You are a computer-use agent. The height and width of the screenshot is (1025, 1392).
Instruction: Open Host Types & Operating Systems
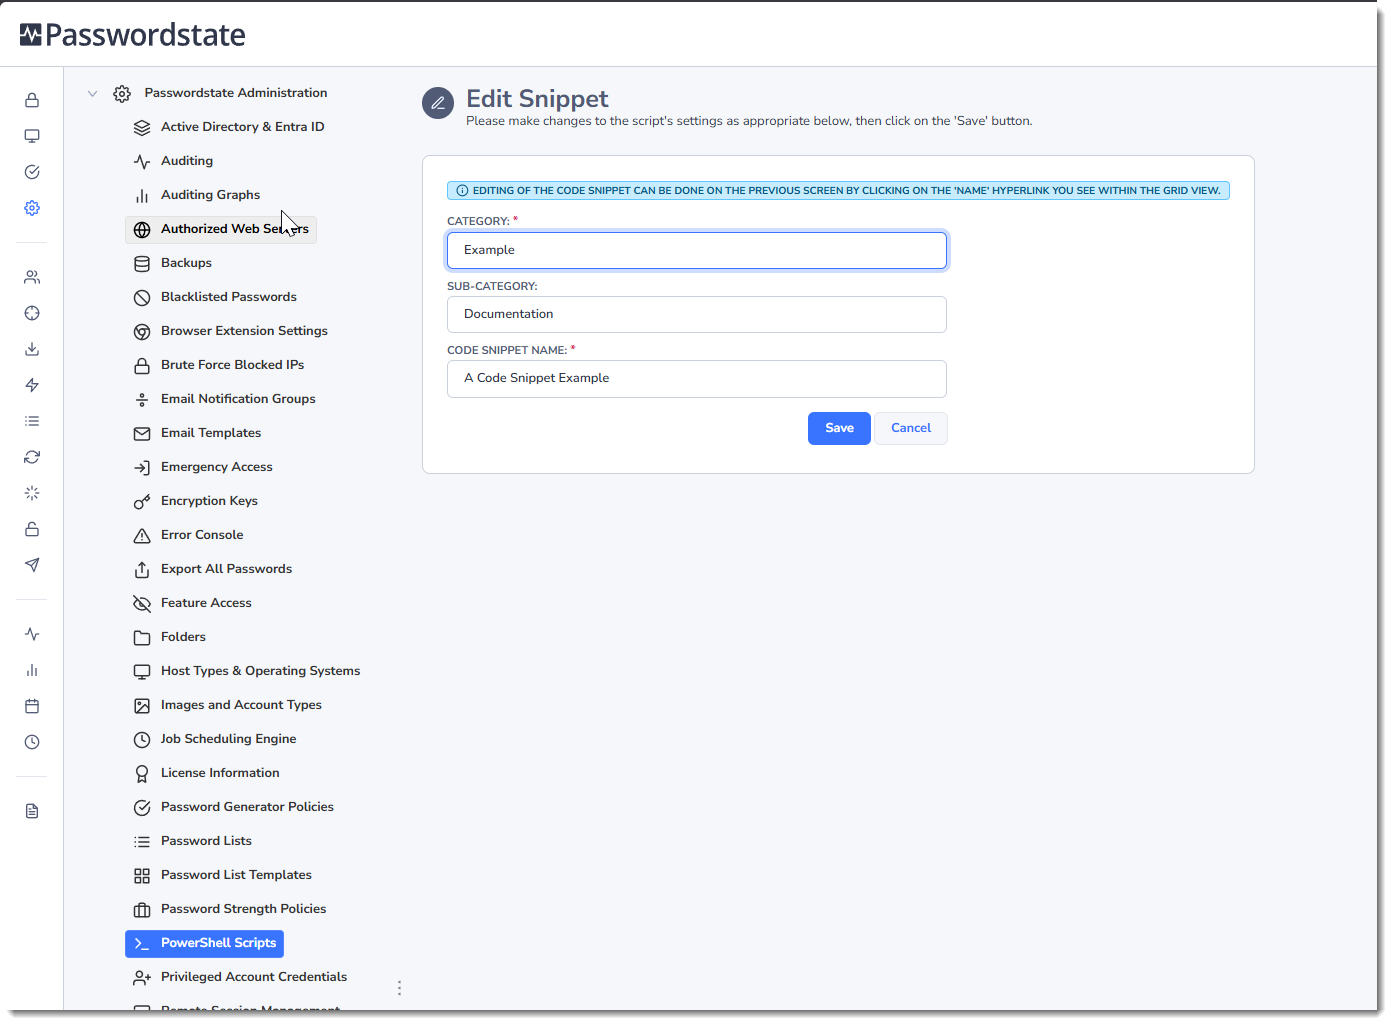pos(260,671)
